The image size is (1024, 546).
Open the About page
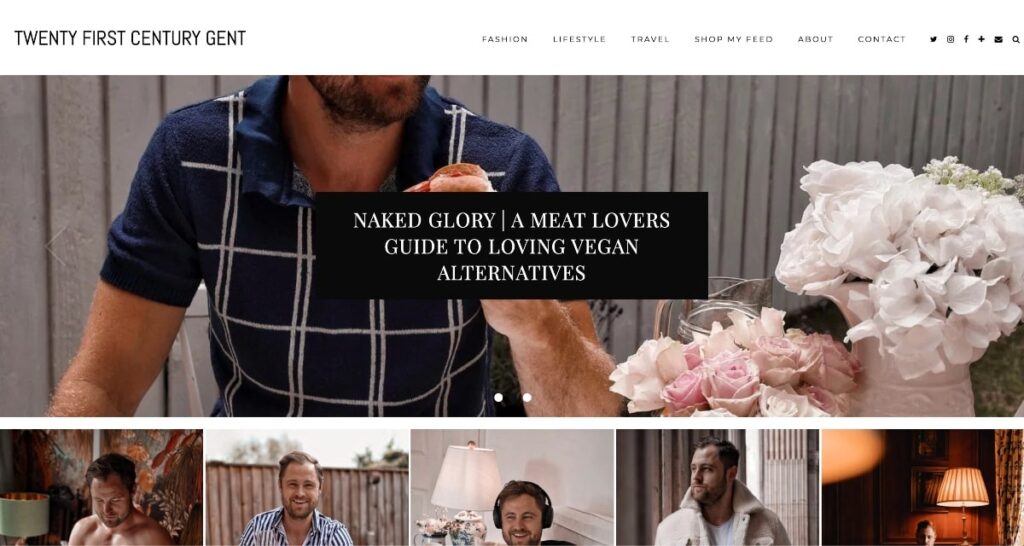pyautogui.click(x=815, y=39)
